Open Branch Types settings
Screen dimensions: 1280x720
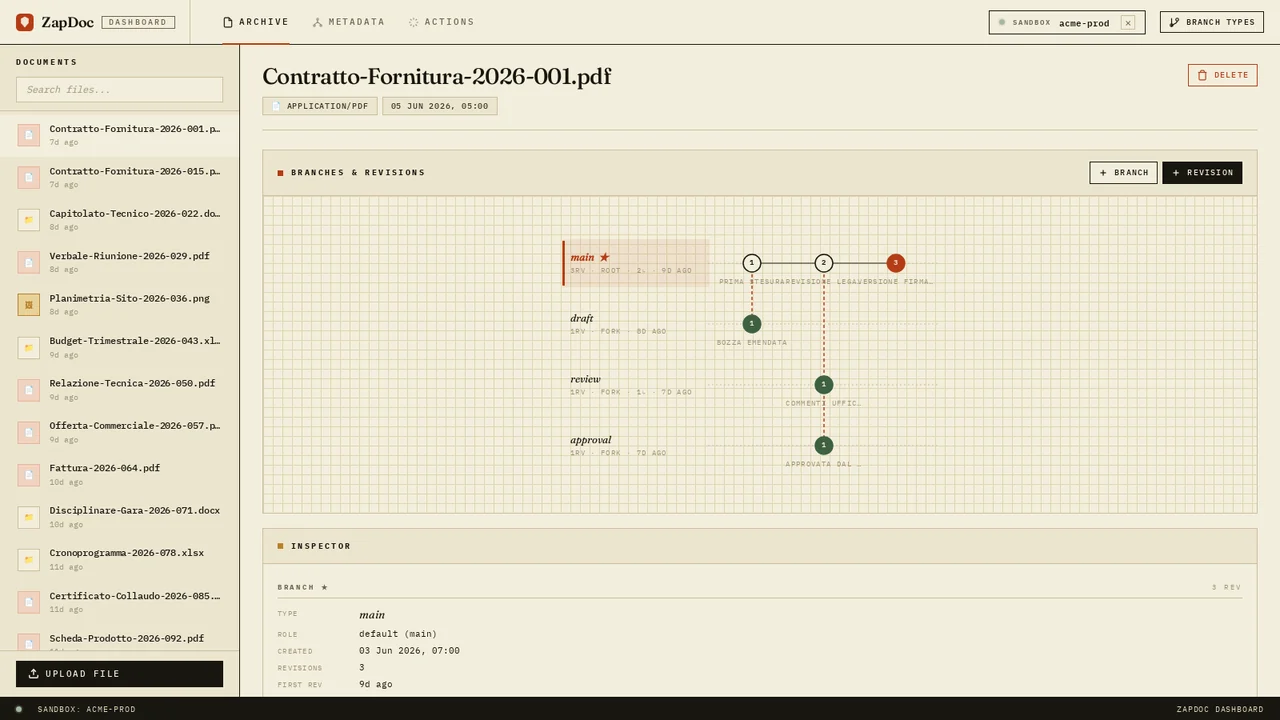1212,22
